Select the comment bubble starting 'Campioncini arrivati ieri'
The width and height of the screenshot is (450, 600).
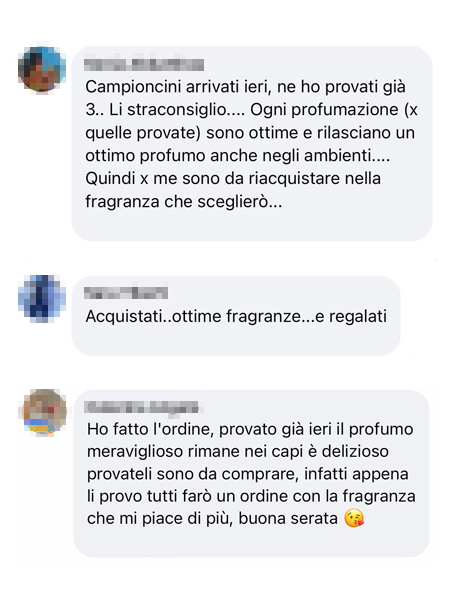click(x=252, y=144)
